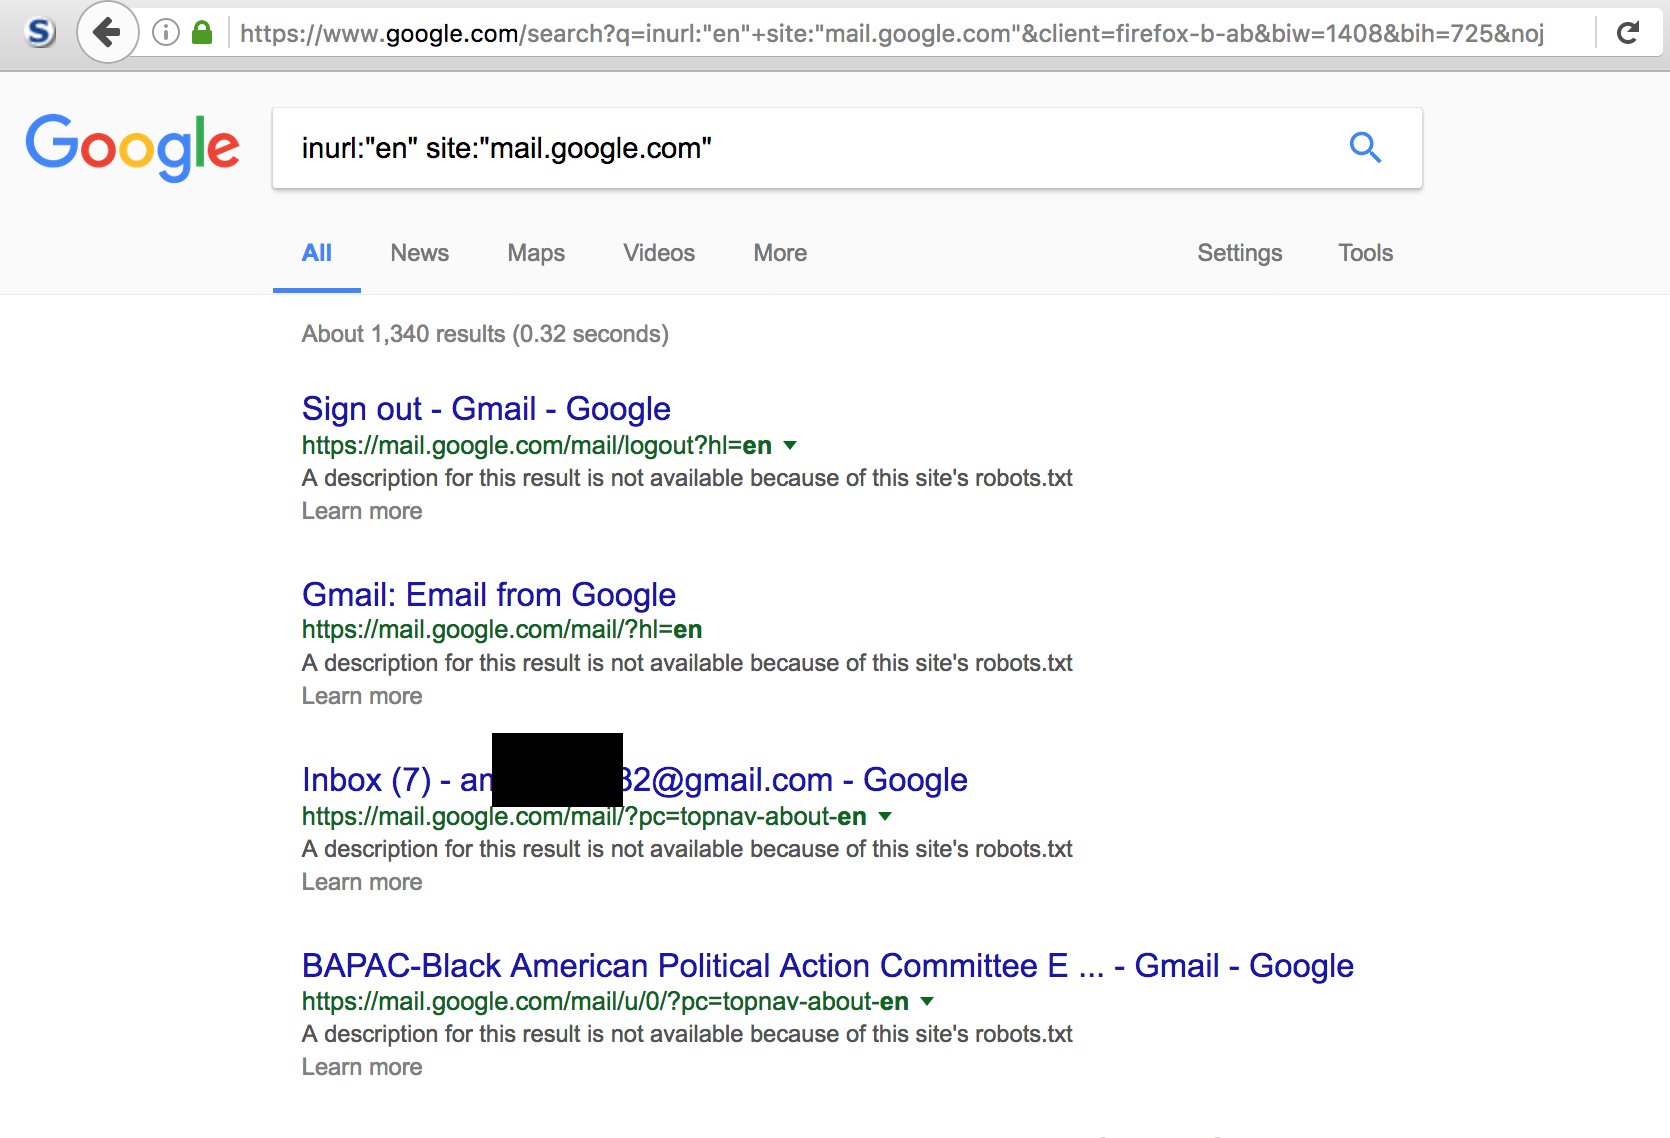1670x1138 pixels.
Task: Click Learn more under Sign out result
Action: coord(362,511)
